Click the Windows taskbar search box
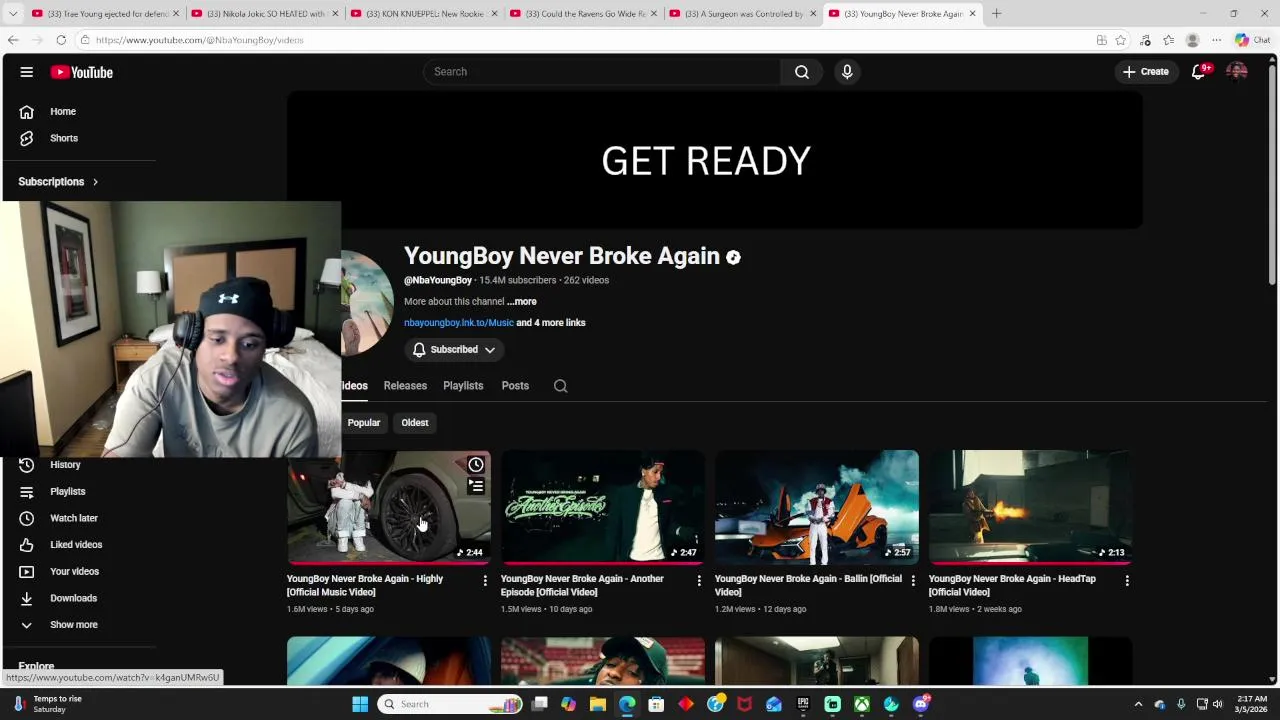1280x720 pixels. (x=452, y=704)
